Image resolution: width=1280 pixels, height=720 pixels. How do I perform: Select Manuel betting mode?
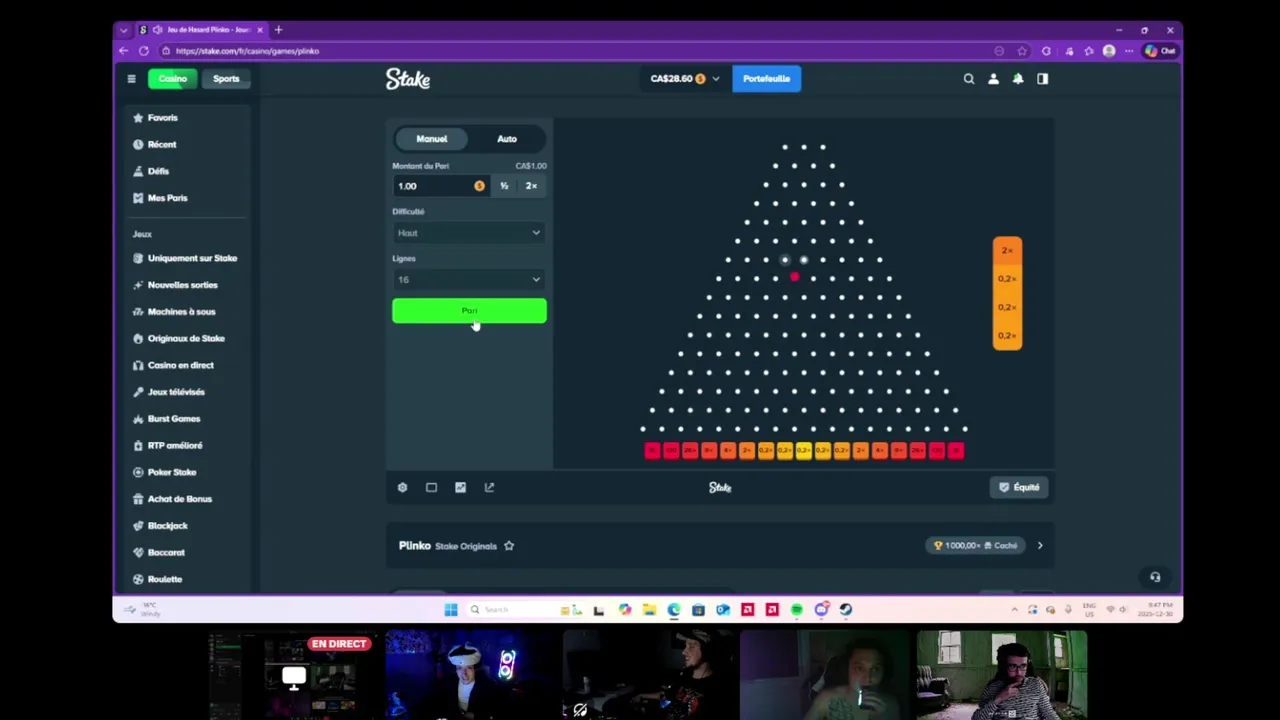click(432, 139)
